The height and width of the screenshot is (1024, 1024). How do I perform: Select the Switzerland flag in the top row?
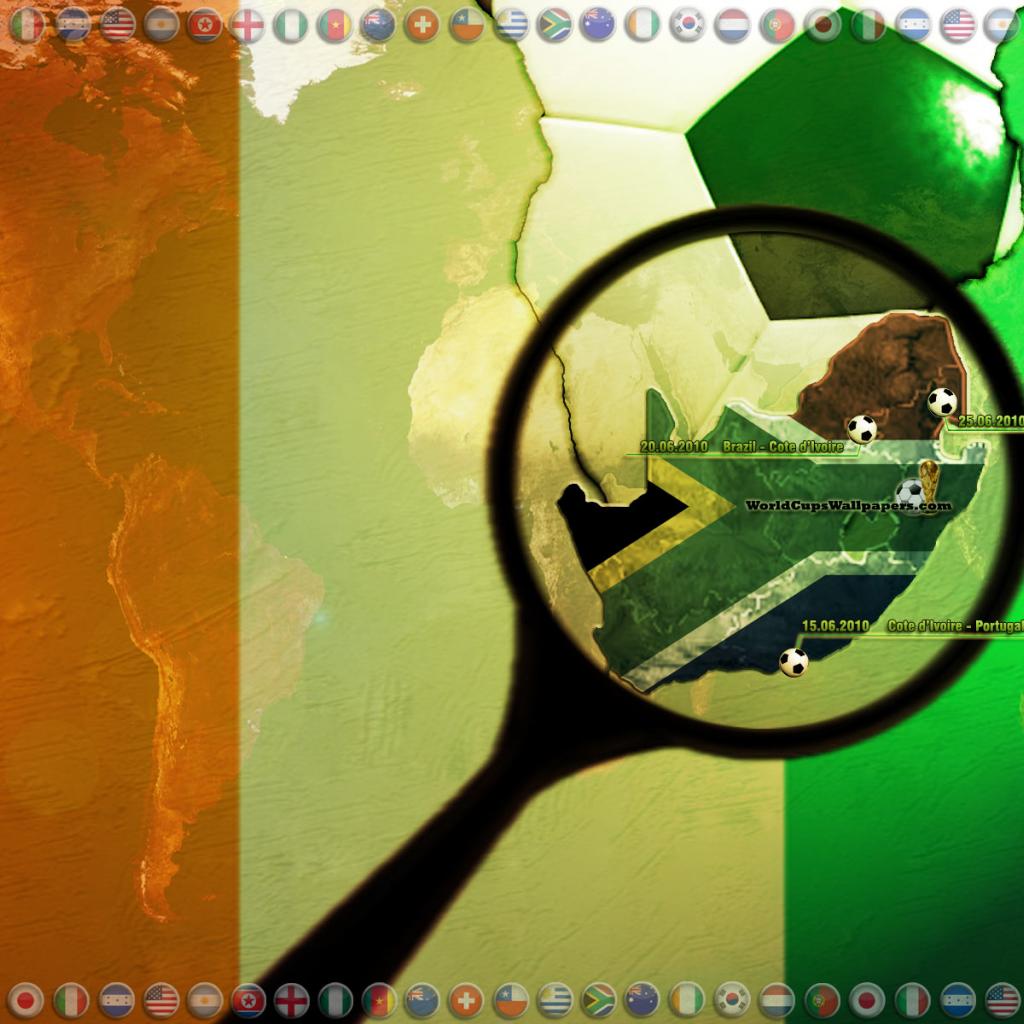421,25
